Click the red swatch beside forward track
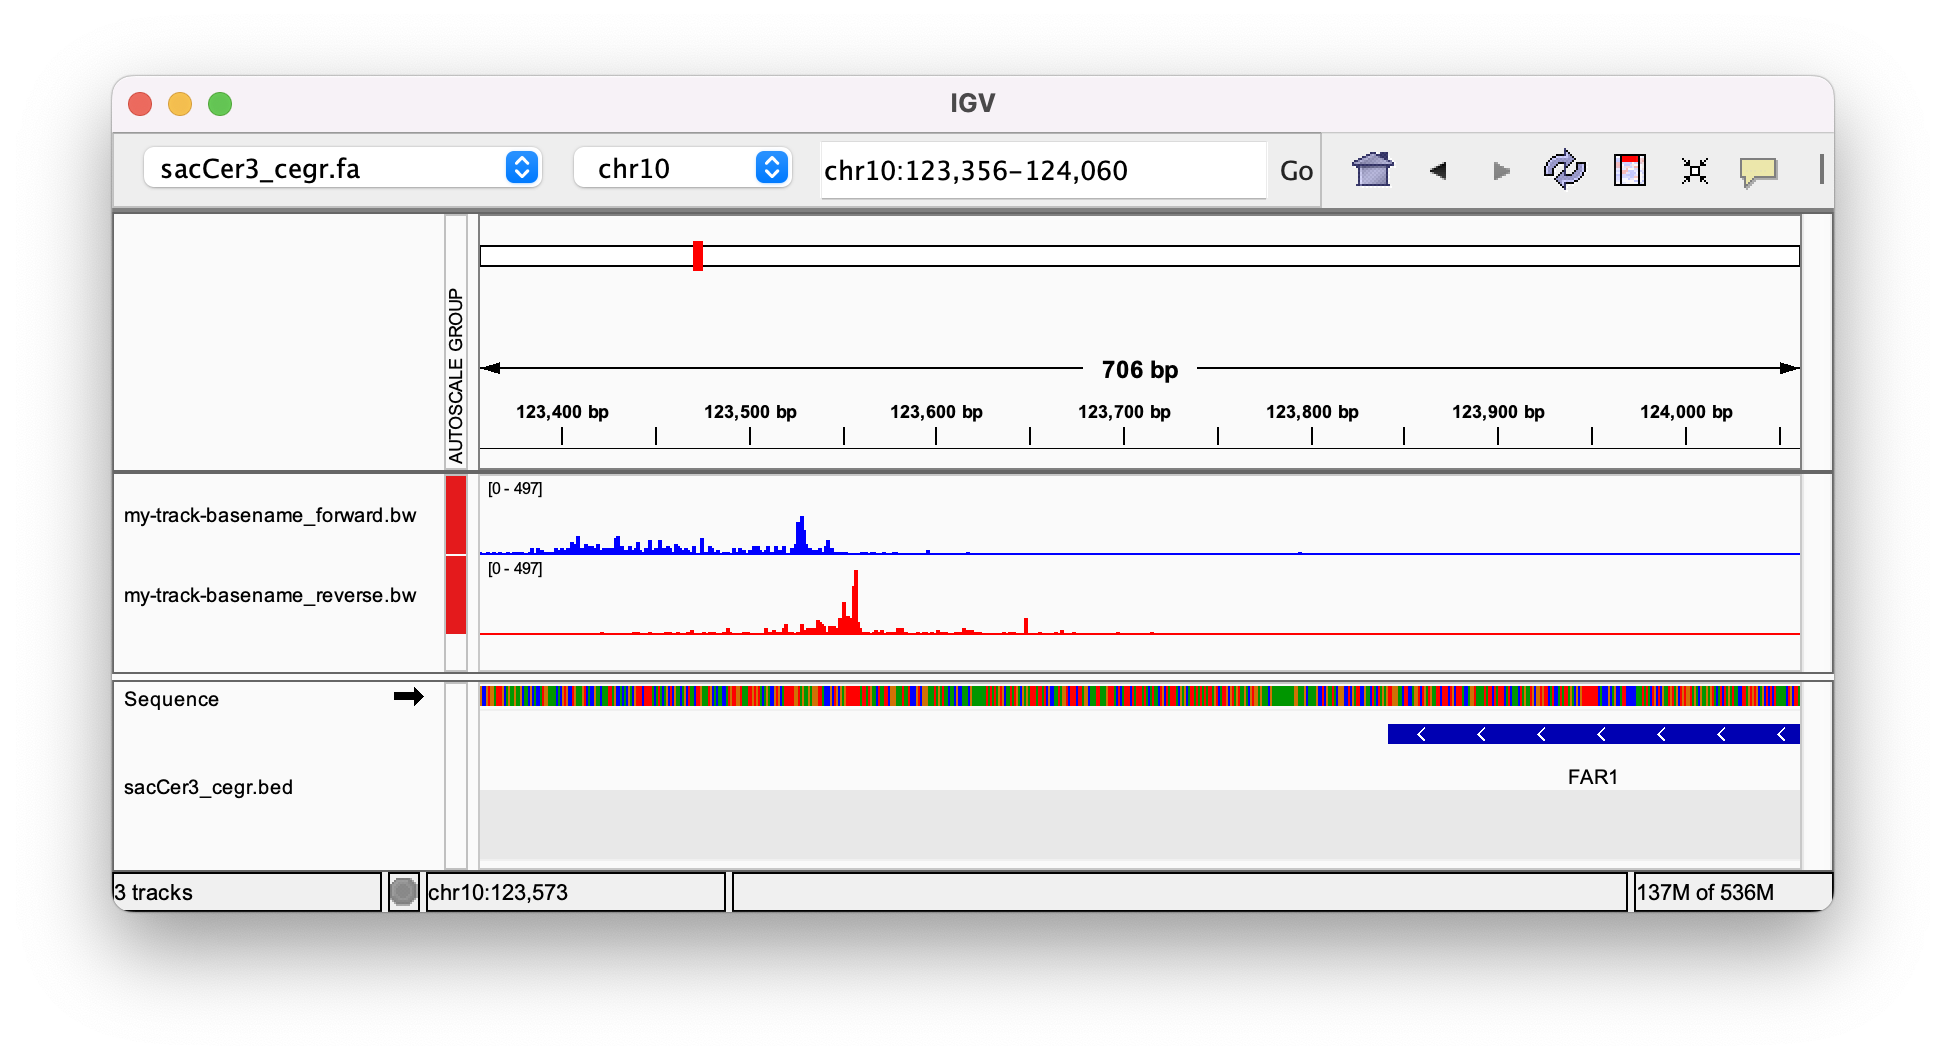 (x=456, y=515)
